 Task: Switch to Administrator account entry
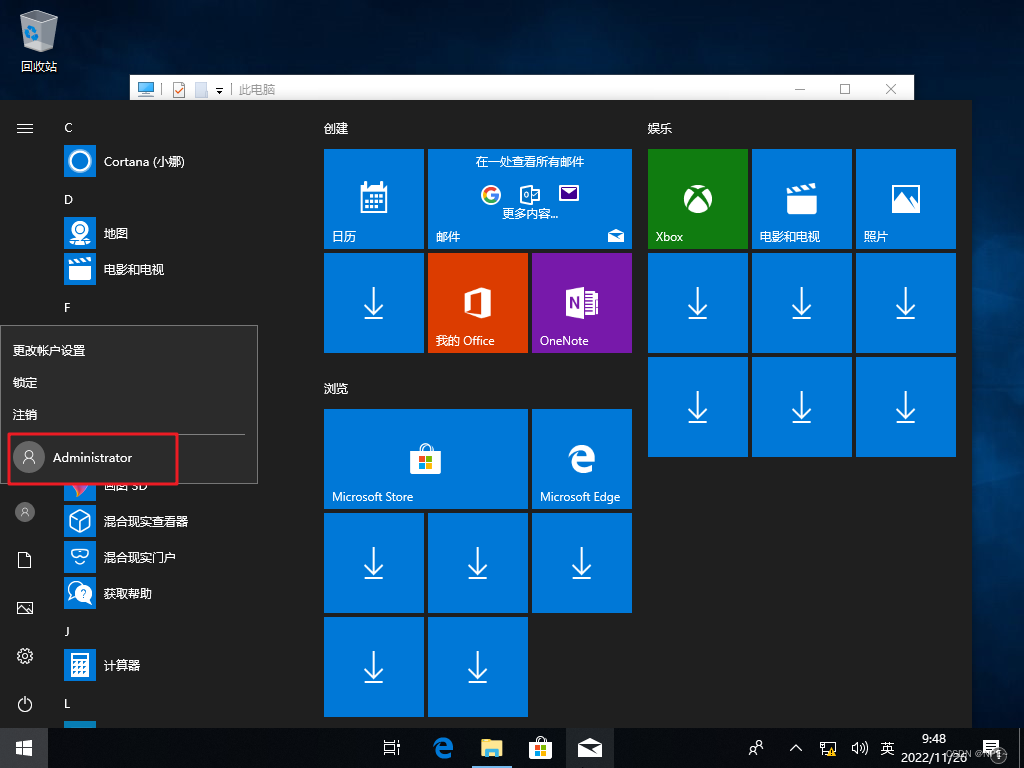click(92, 457)
